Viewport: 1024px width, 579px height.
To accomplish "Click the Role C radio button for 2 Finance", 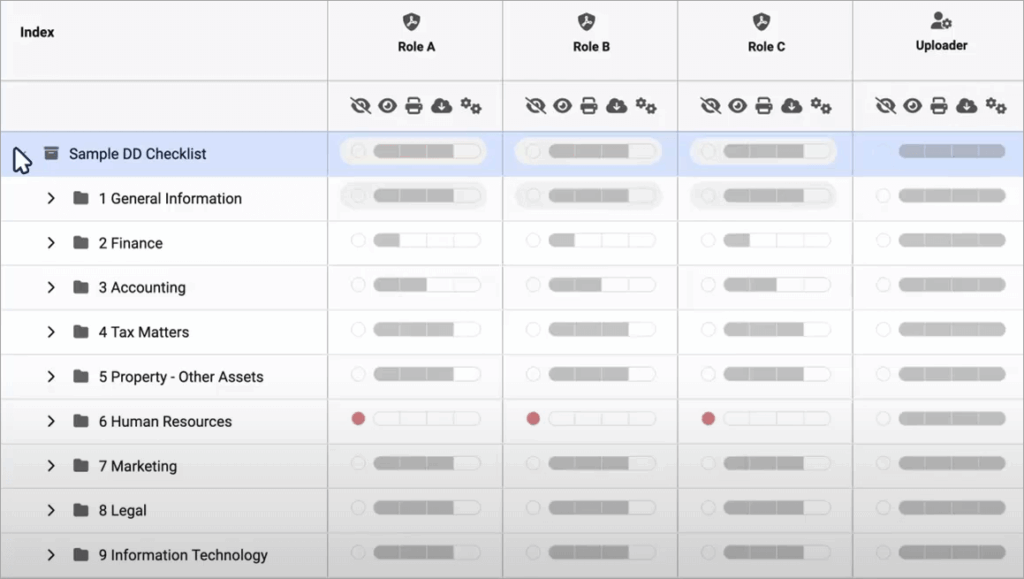I will coord(709,242).
